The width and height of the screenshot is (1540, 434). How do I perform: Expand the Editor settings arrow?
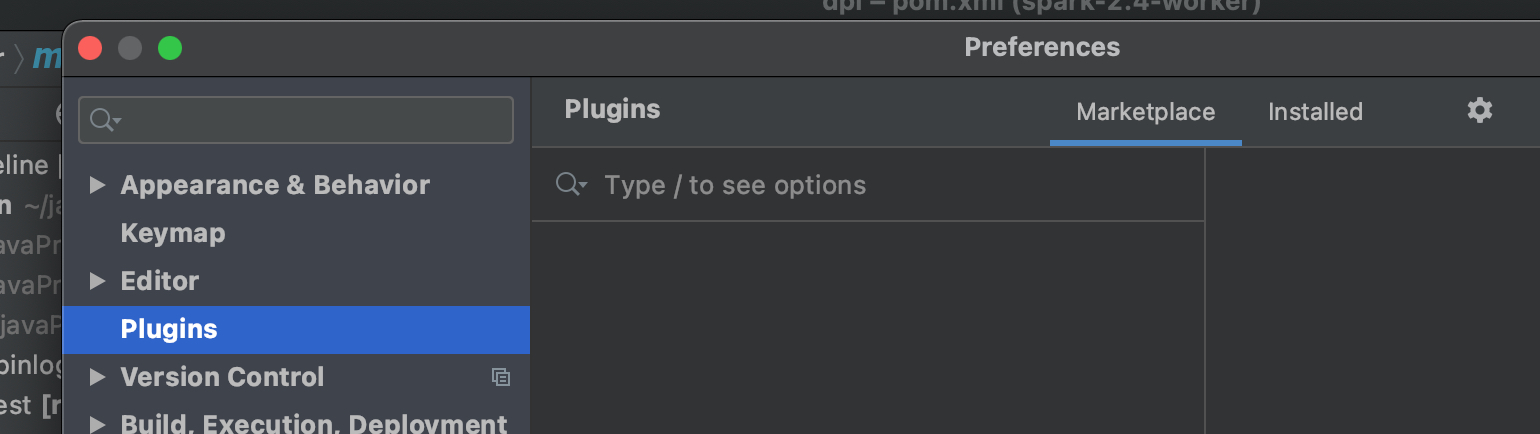(x=97, y=281)
